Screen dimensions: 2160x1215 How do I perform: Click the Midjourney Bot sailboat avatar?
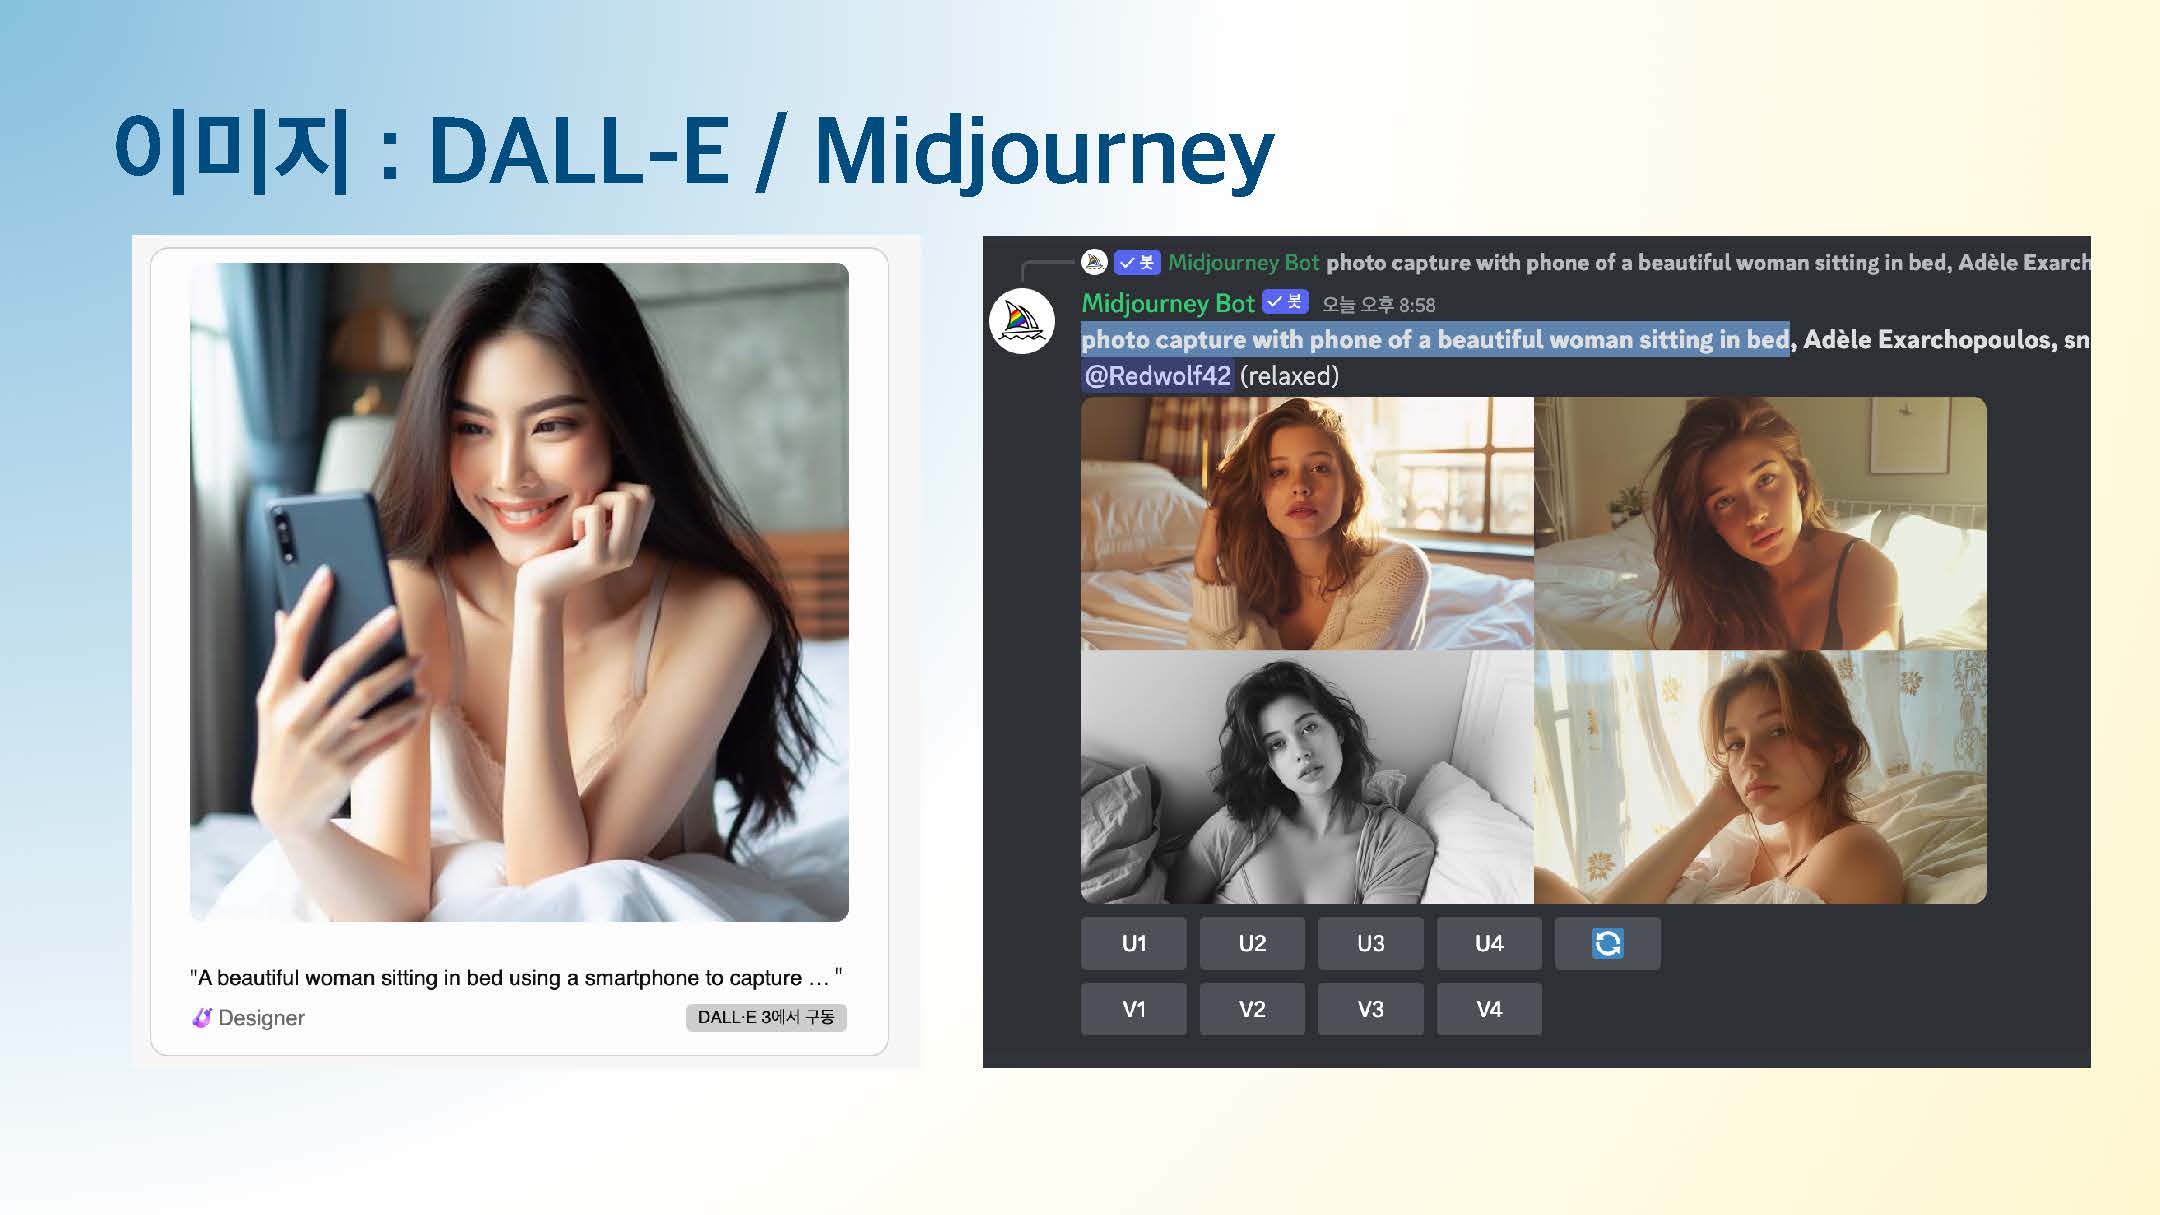pos(1021,321)
